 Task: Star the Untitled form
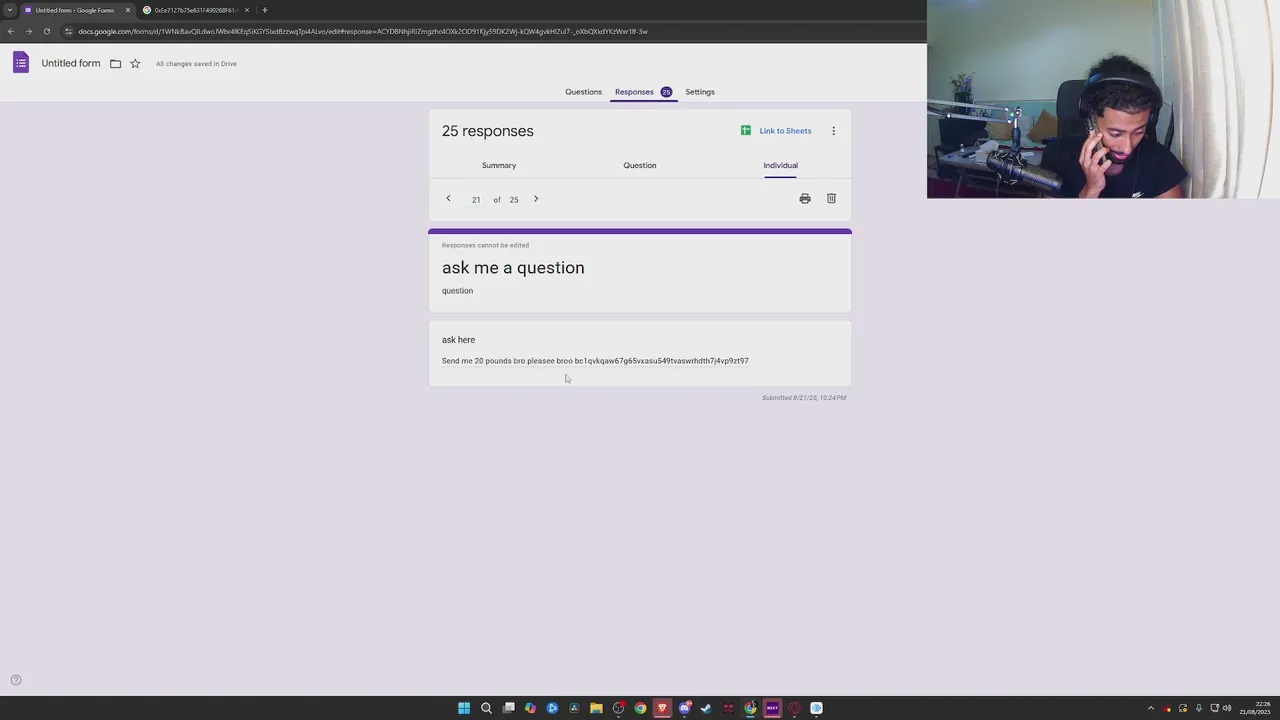click(x=135, y=64)
